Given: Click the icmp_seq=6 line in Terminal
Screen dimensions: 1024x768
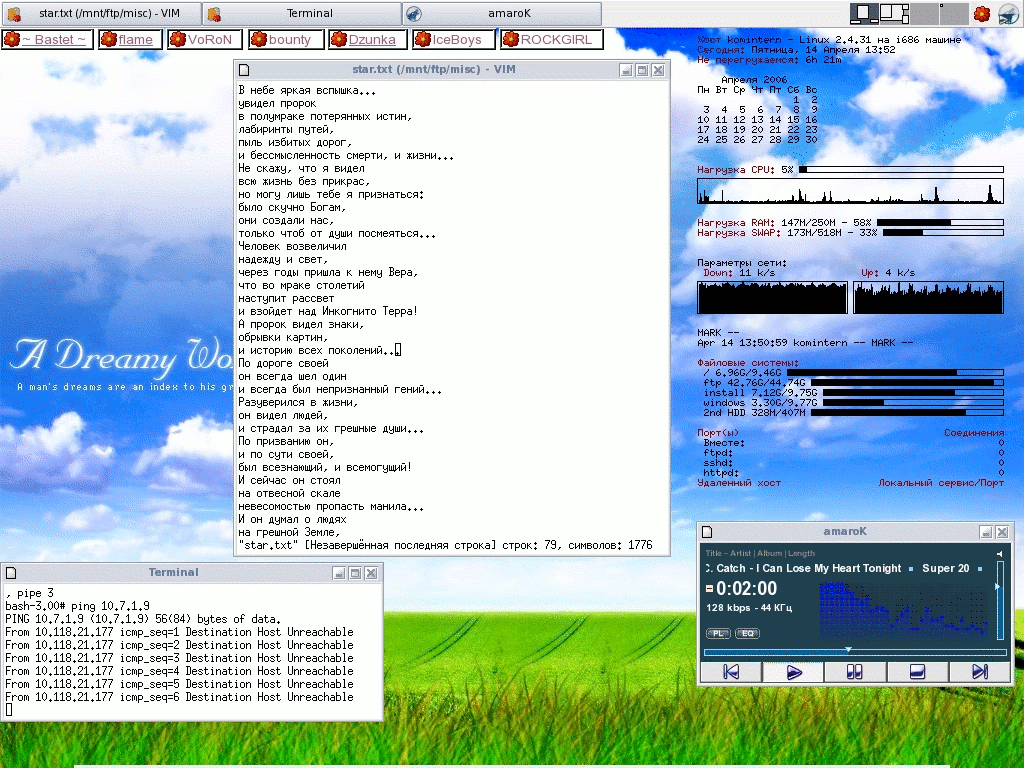Looking at the screenshot, I should (179, 697).
